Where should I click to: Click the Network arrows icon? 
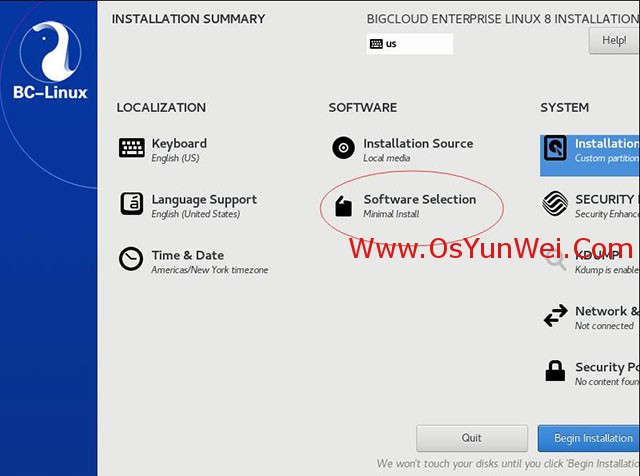[556, 315]
